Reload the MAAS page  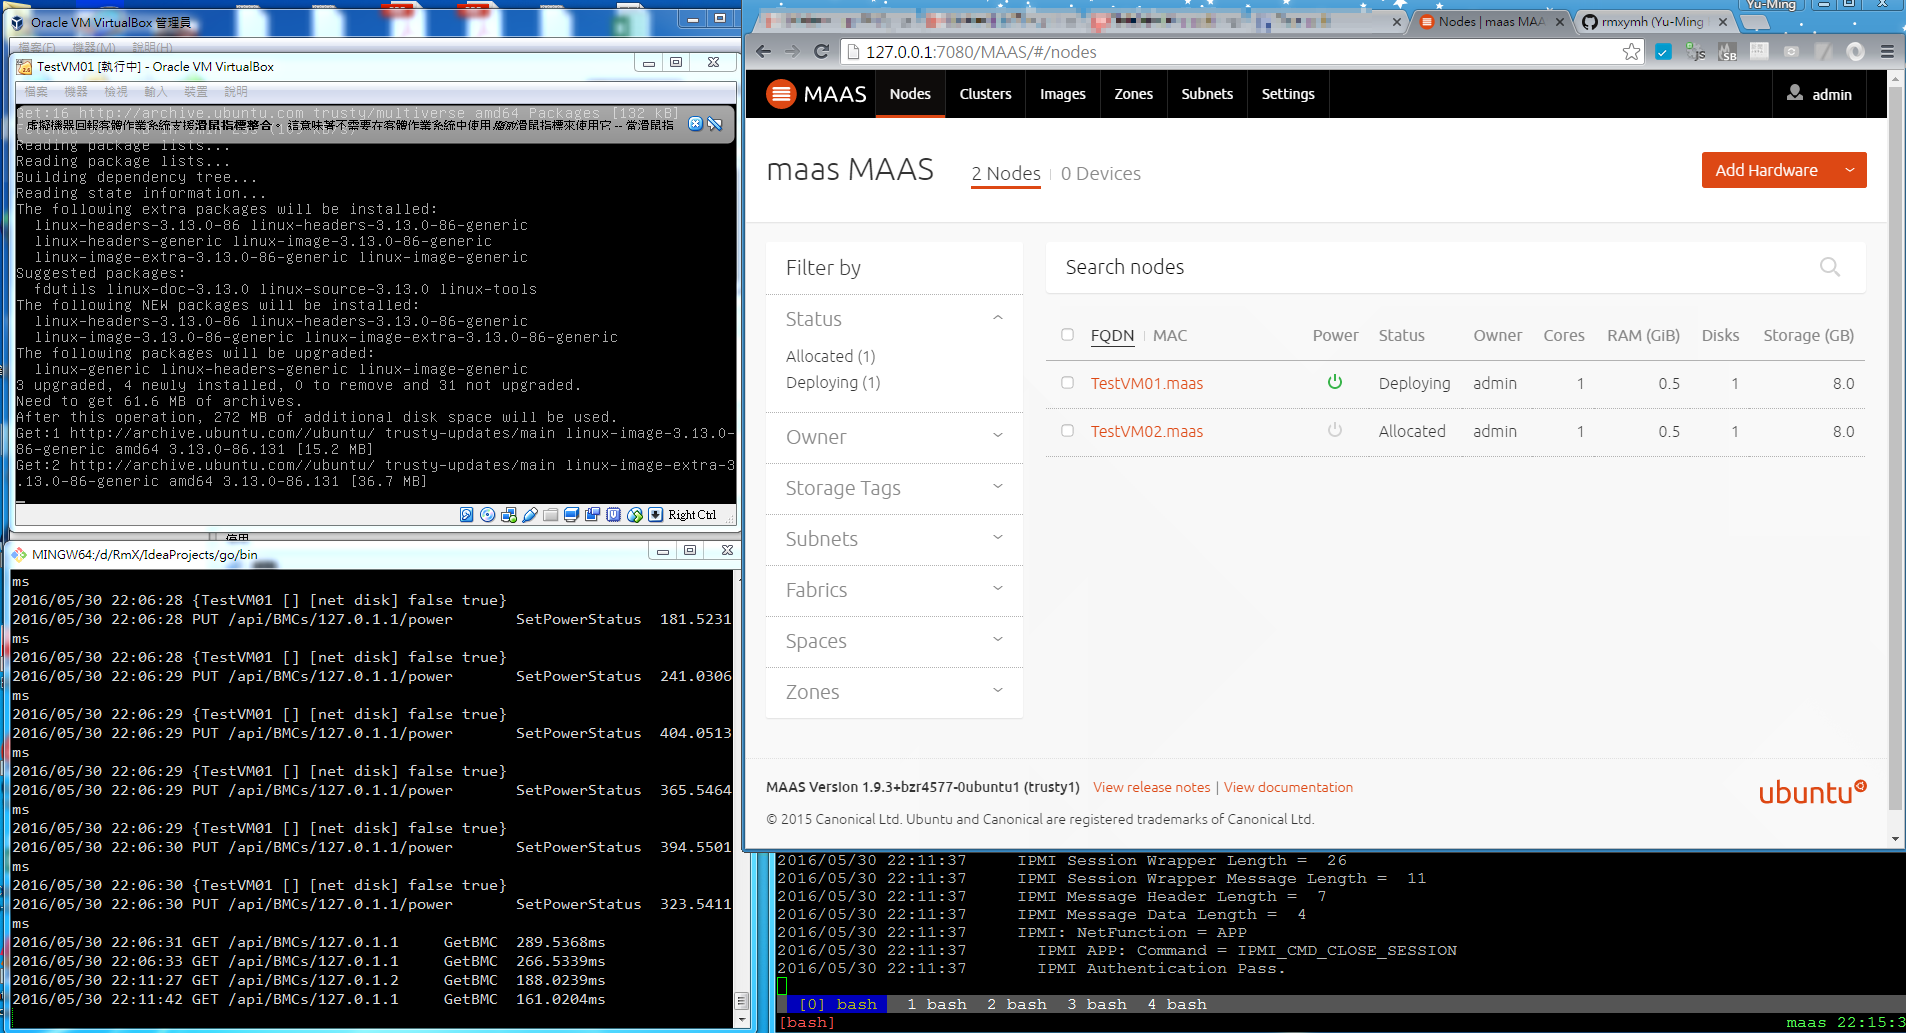(821, 52)
